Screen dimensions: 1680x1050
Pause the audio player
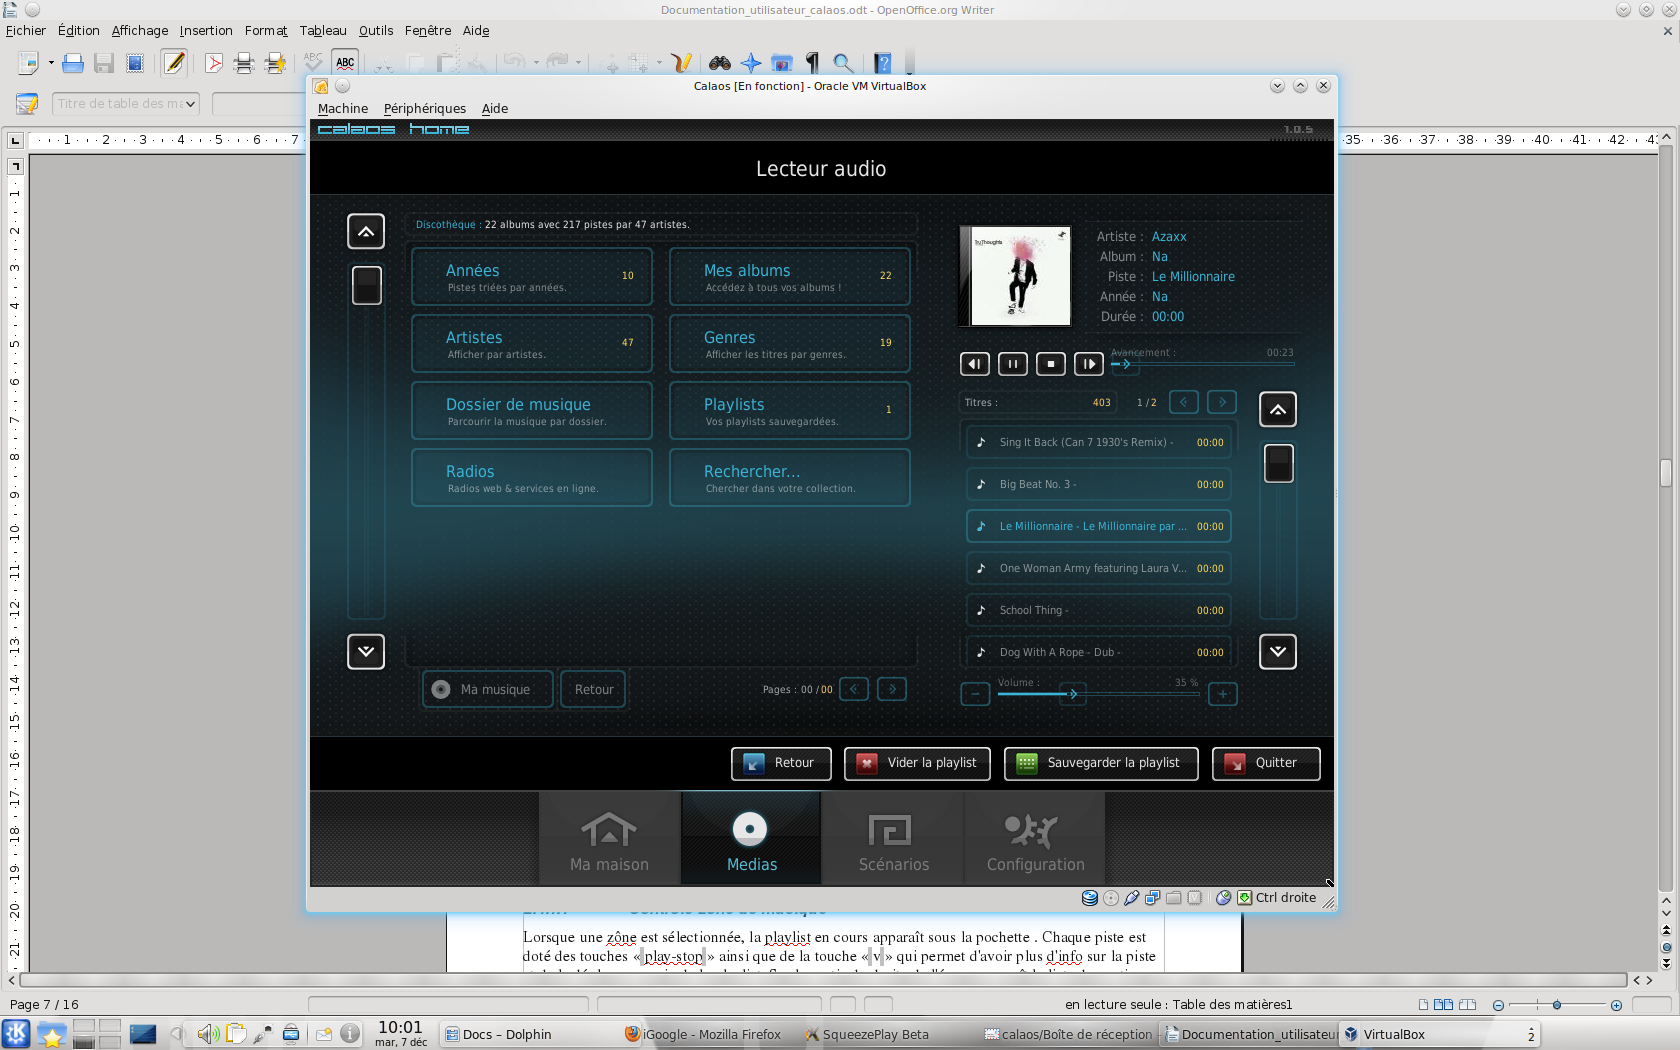coord(1013,364)
